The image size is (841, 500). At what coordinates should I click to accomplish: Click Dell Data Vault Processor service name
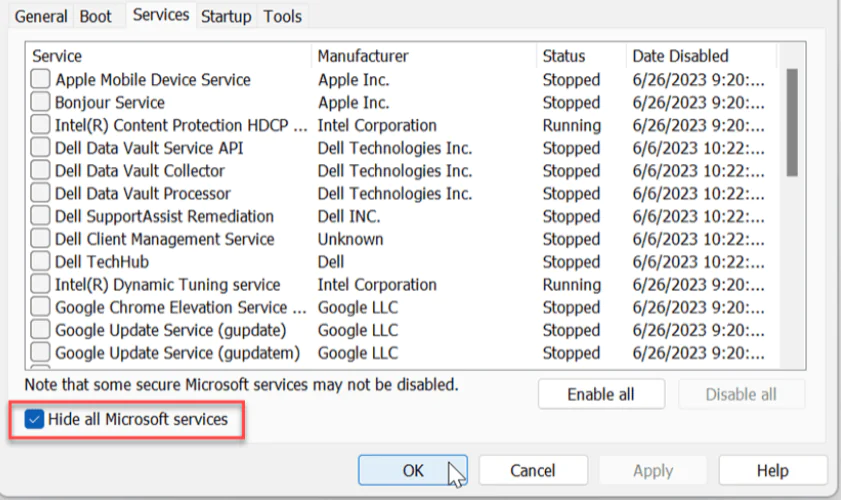tap(143, 194)
